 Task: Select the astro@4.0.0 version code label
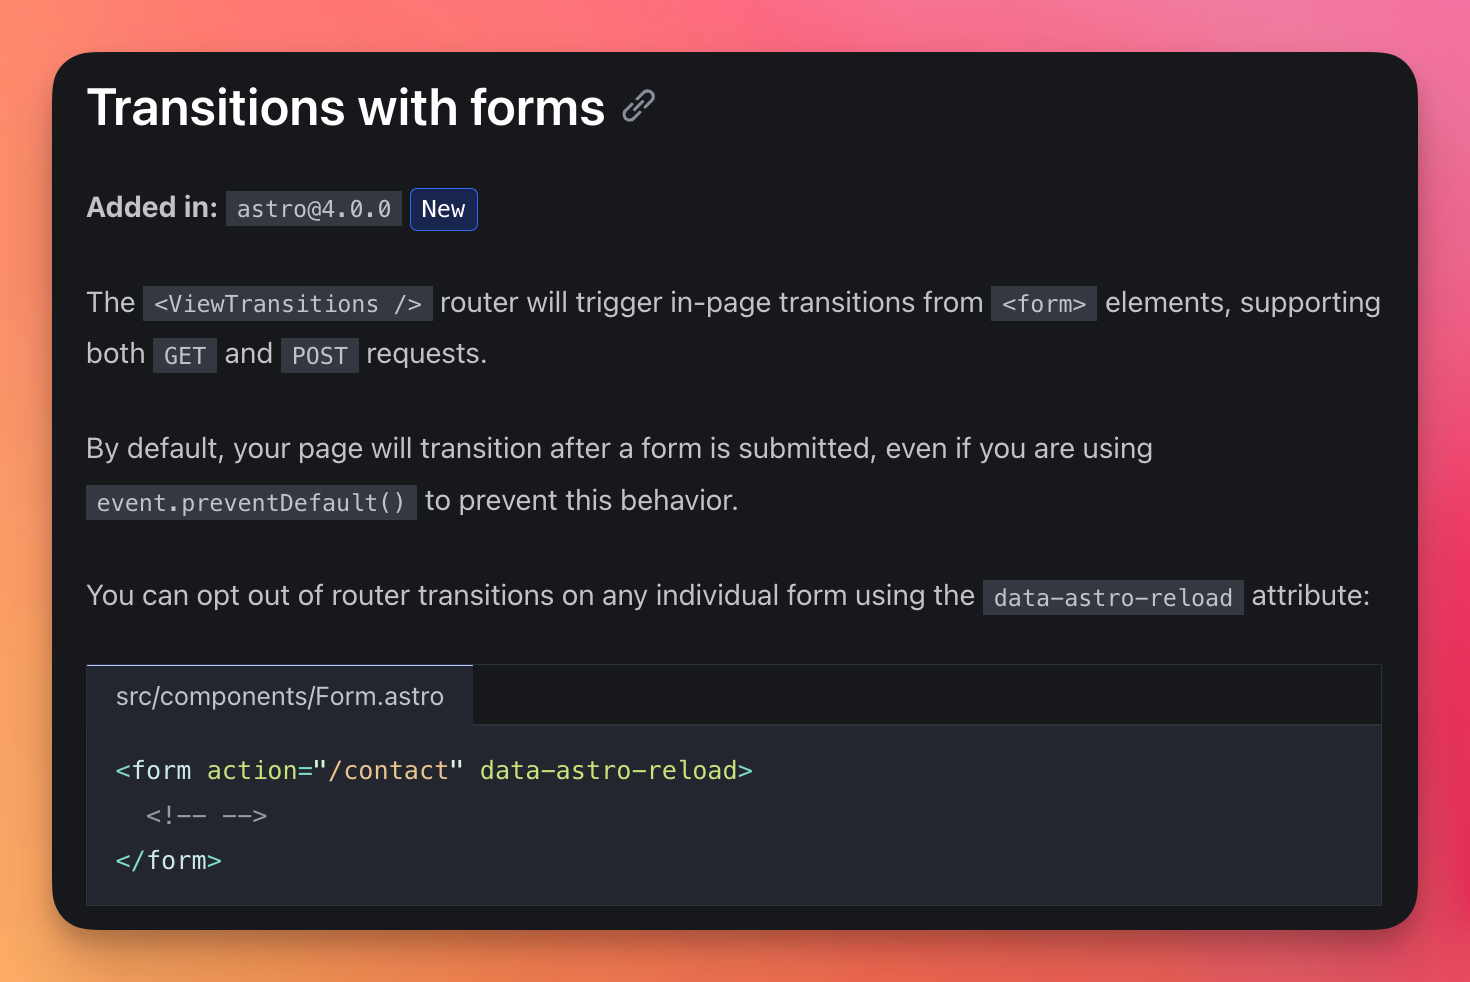click(x=313, y=209)
